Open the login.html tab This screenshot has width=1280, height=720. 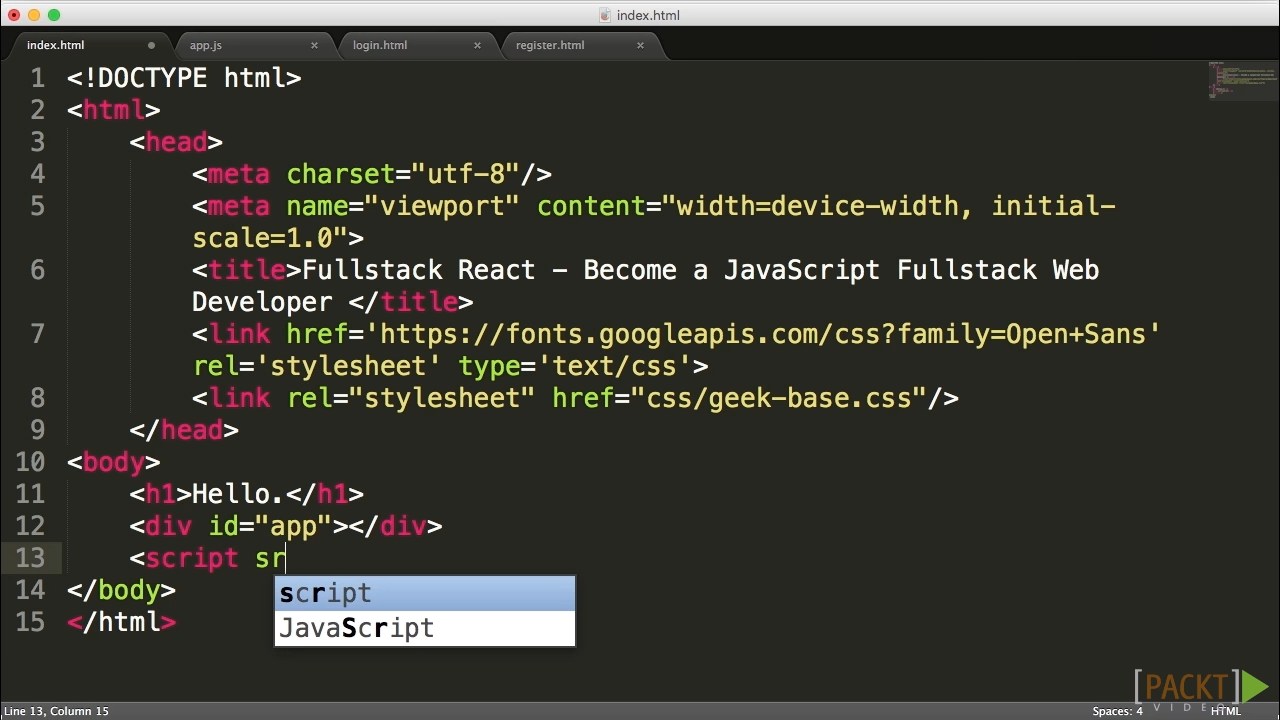tap(380, 45)
